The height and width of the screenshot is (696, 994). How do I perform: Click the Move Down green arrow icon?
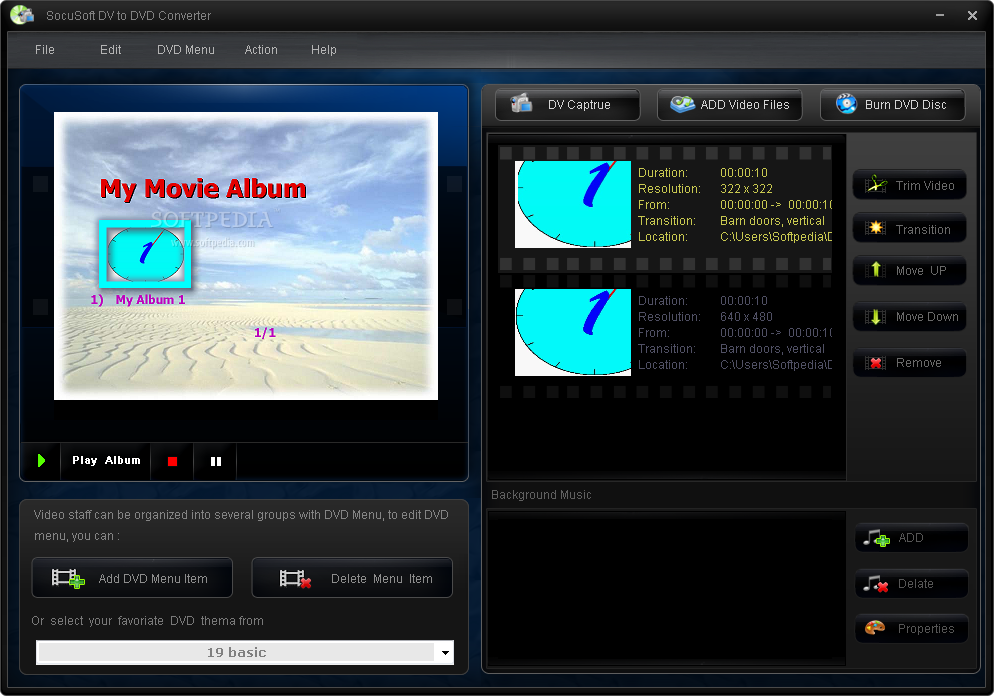point(875,316)
